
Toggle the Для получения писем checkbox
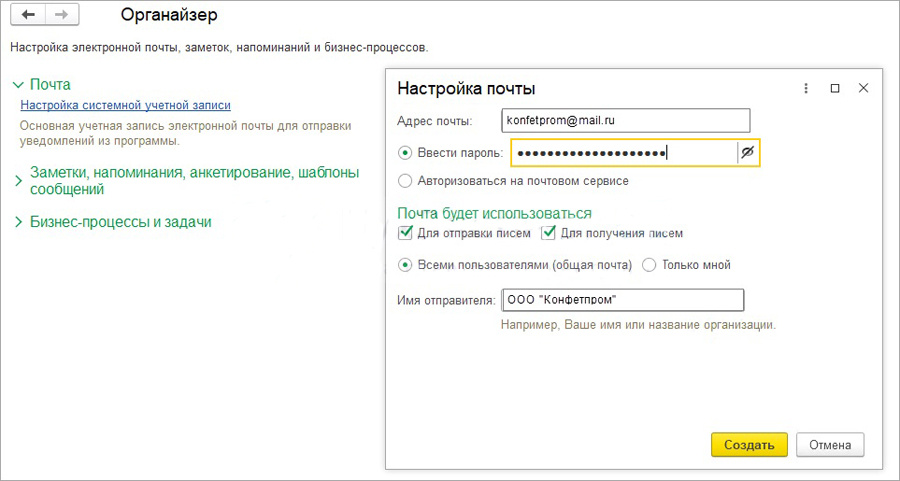point(549,233)
